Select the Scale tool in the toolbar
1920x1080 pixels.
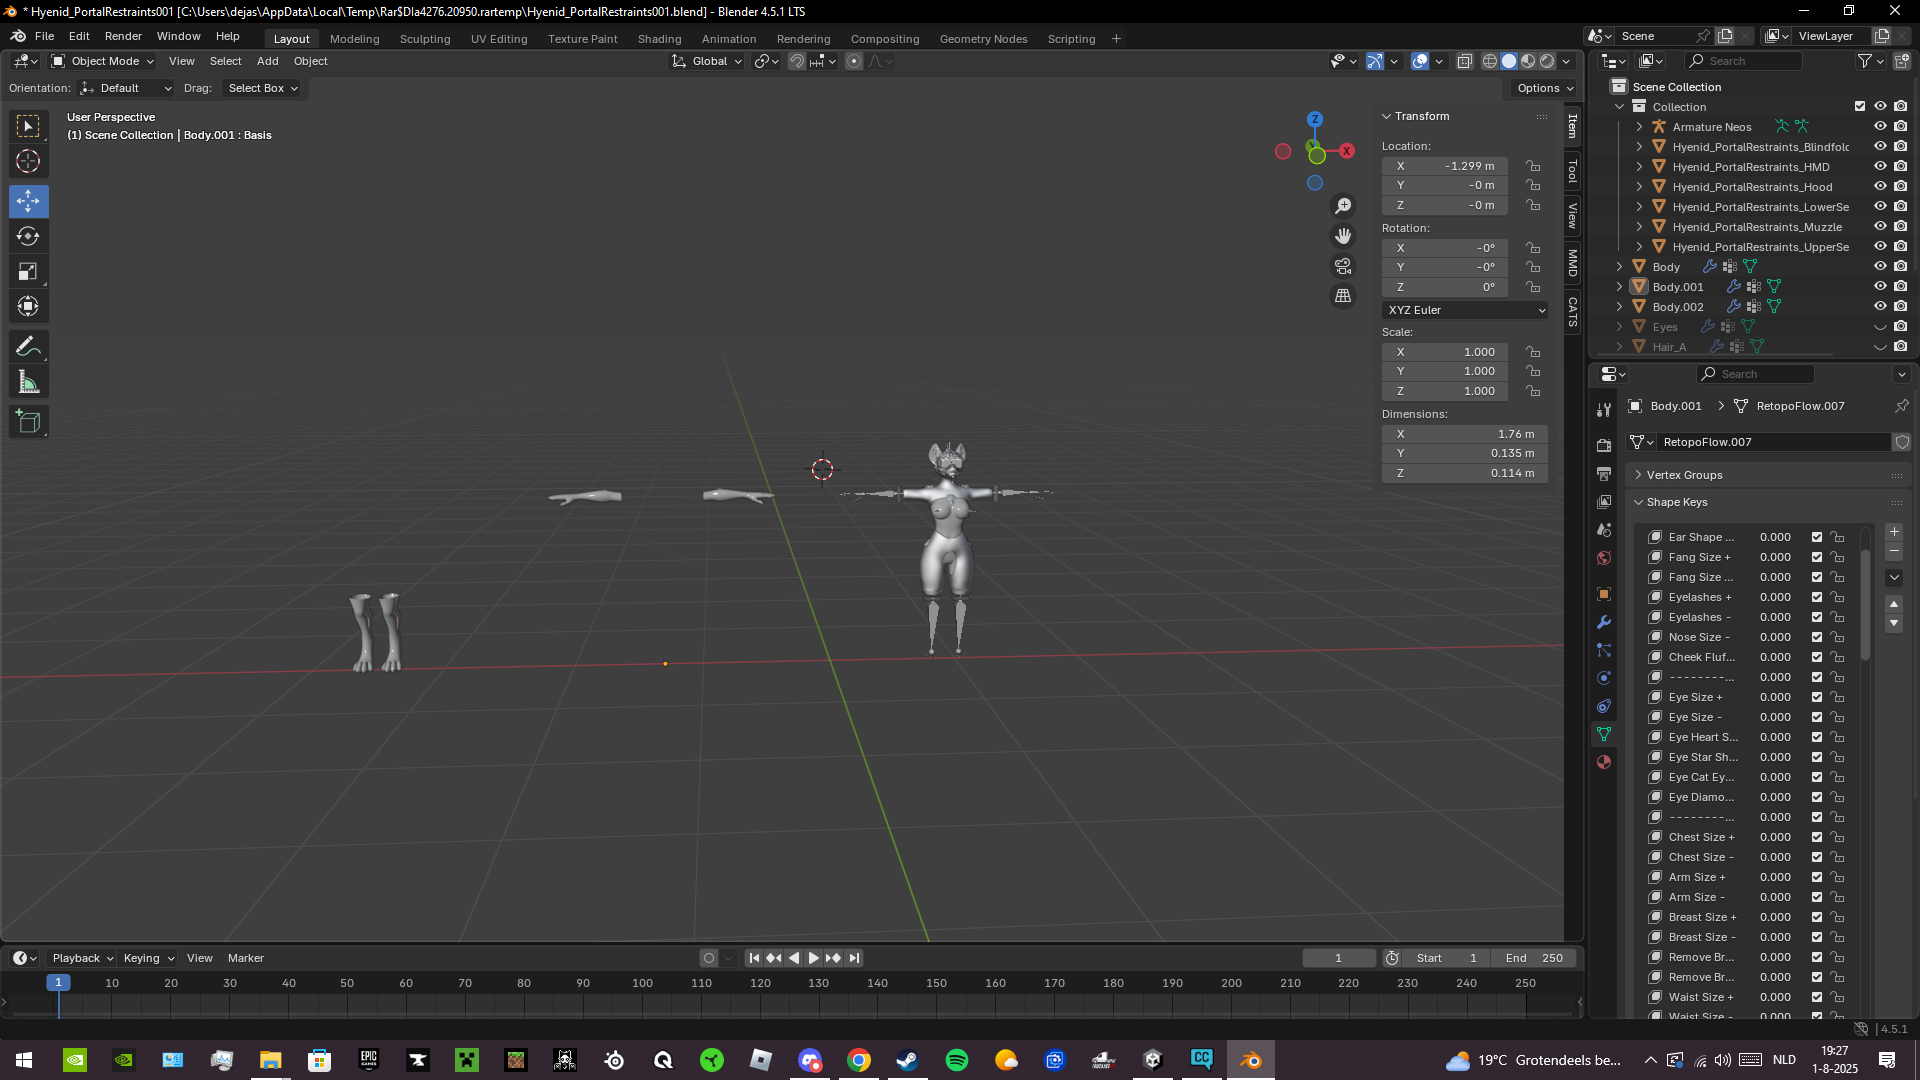click(28, 272)
